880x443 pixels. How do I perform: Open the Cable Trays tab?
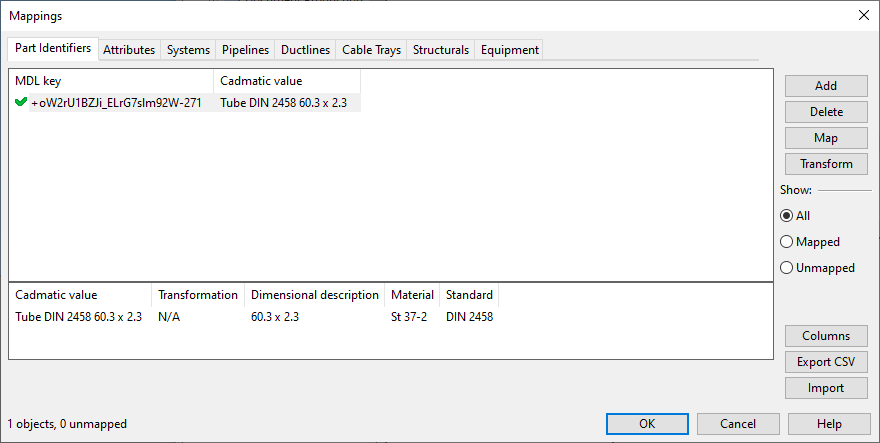(371, 49)
